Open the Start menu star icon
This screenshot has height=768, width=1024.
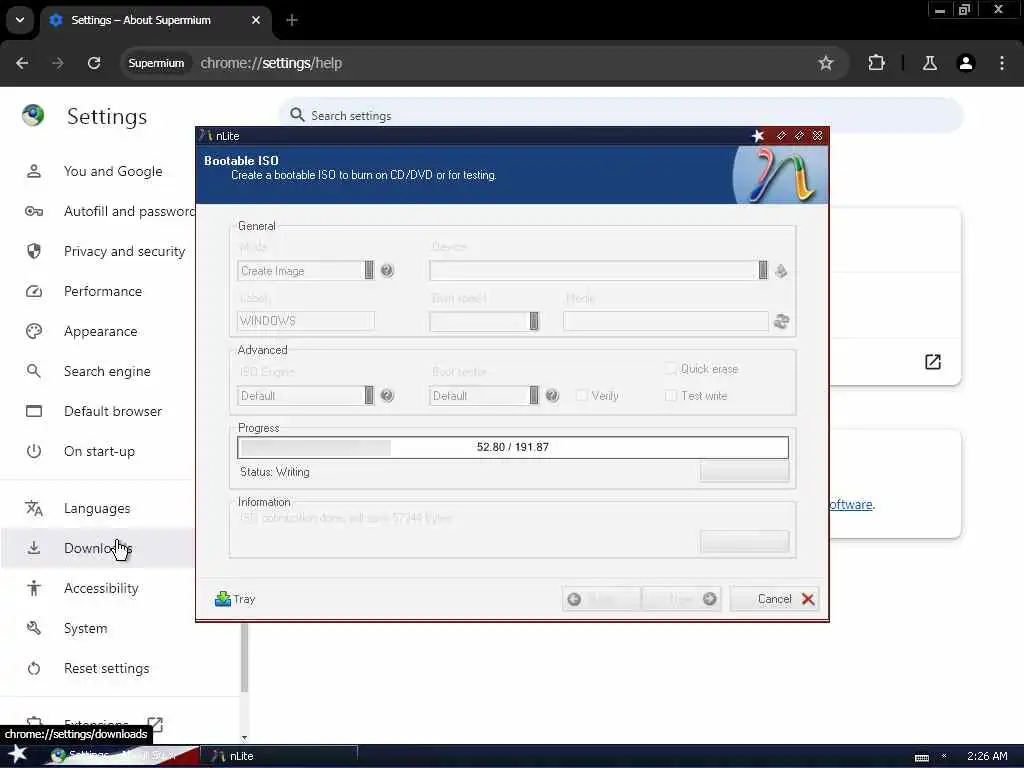[x=17, y=754]
